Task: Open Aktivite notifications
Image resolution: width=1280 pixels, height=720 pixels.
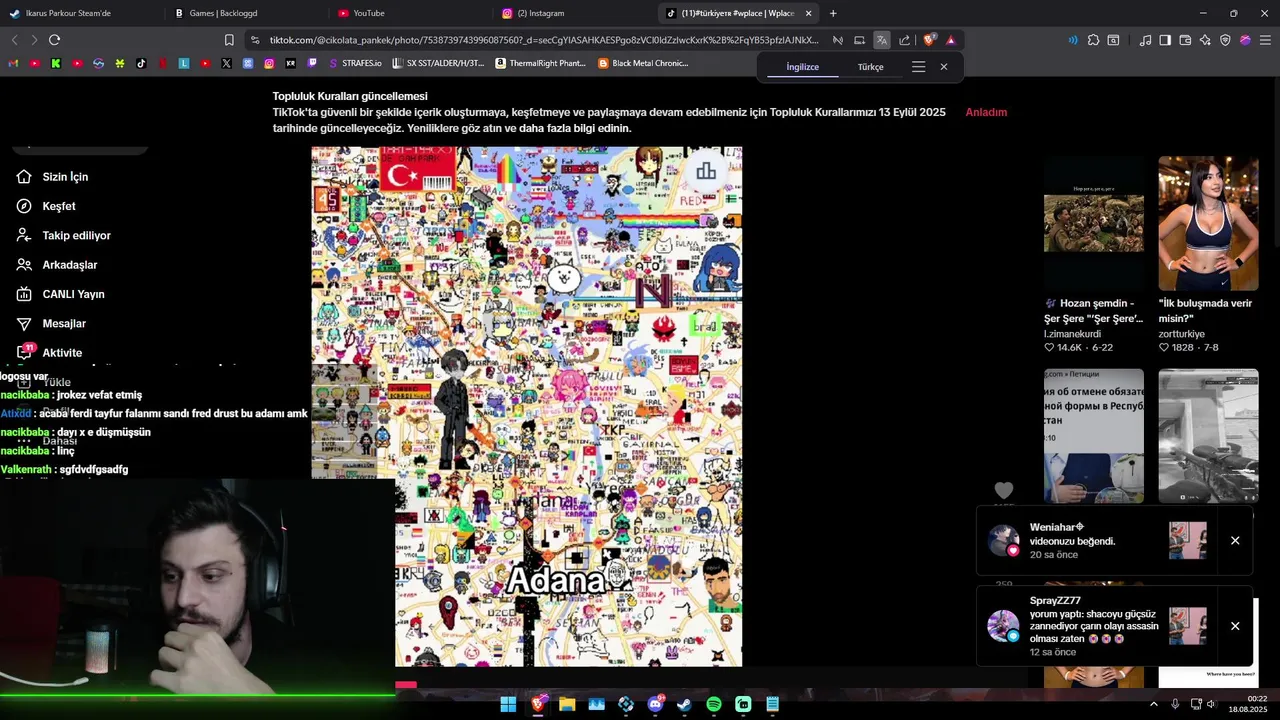Action: (49, 352)
